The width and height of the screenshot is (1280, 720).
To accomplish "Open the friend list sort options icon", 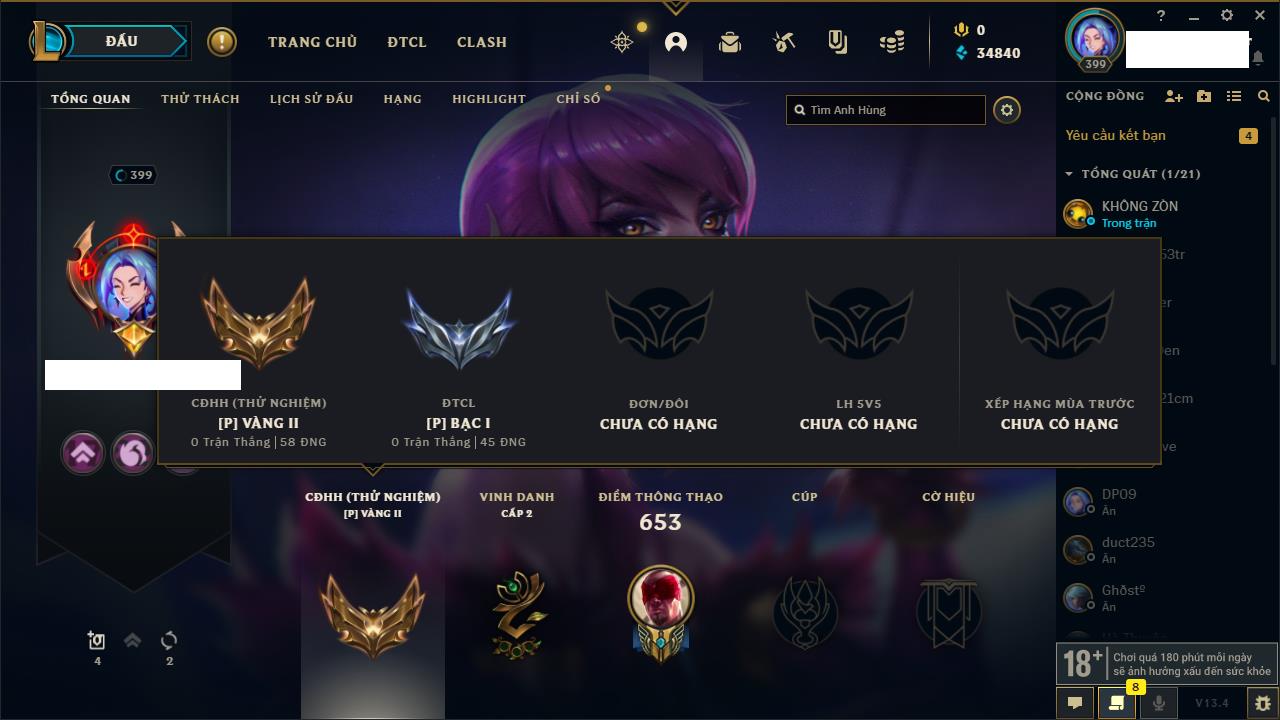I will 1234,96.
